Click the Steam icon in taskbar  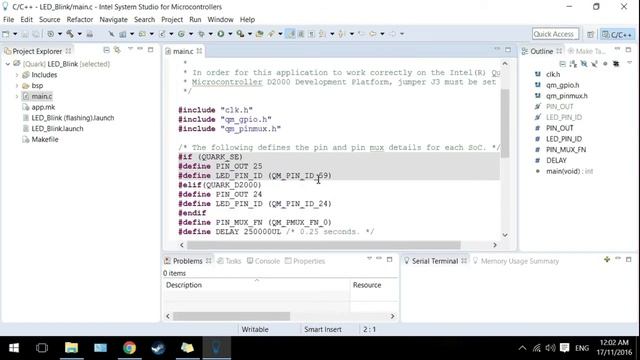[x=158, y=348]
